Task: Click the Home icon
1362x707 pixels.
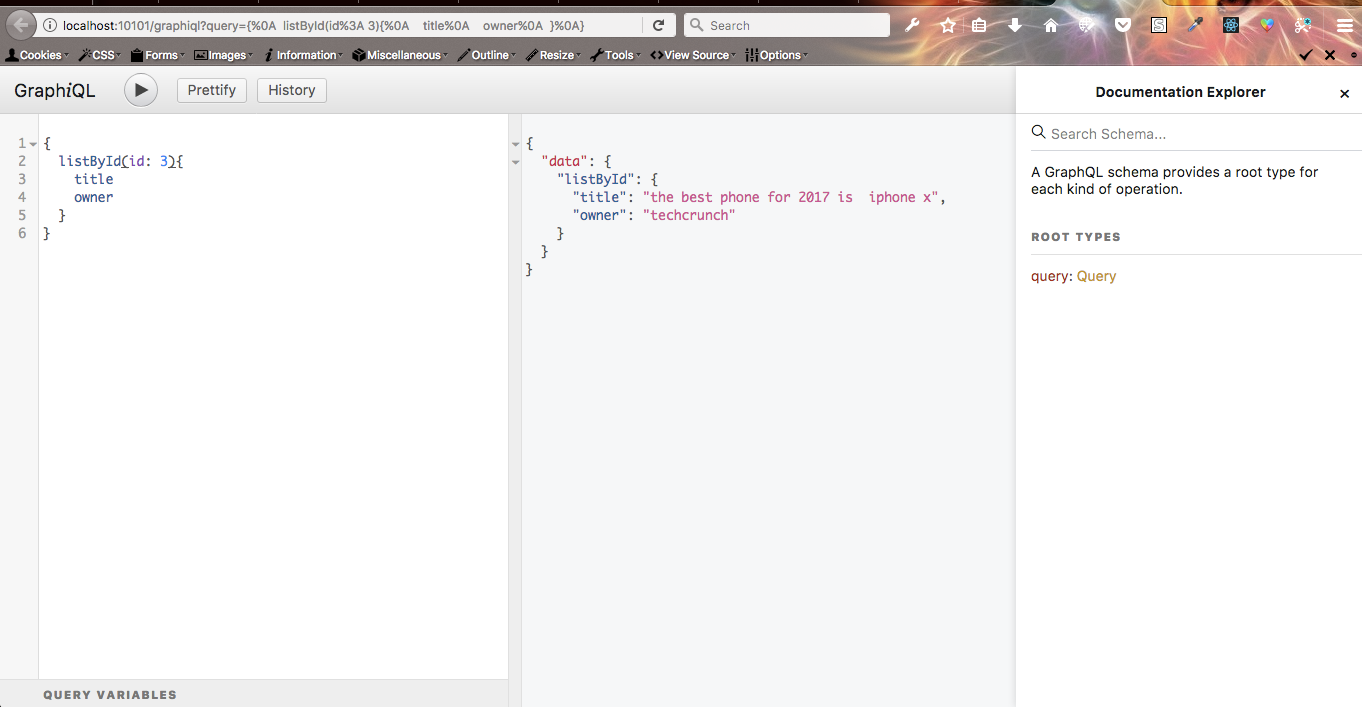Action: (1051, 25)
